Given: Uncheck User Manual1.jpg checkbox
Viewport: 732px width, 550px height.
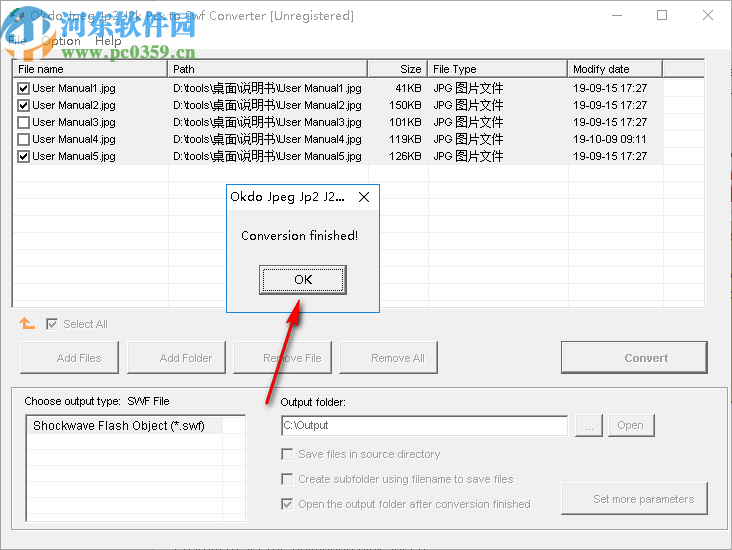Looking at the screenshot, I should click(23, 88).
